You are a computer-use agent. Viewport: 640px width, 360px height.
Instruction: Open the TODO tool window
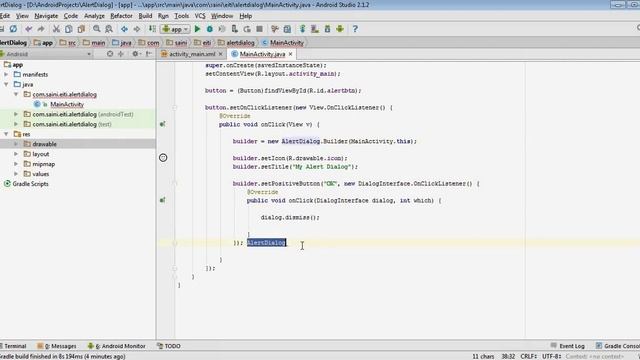(x=169, y=346)
